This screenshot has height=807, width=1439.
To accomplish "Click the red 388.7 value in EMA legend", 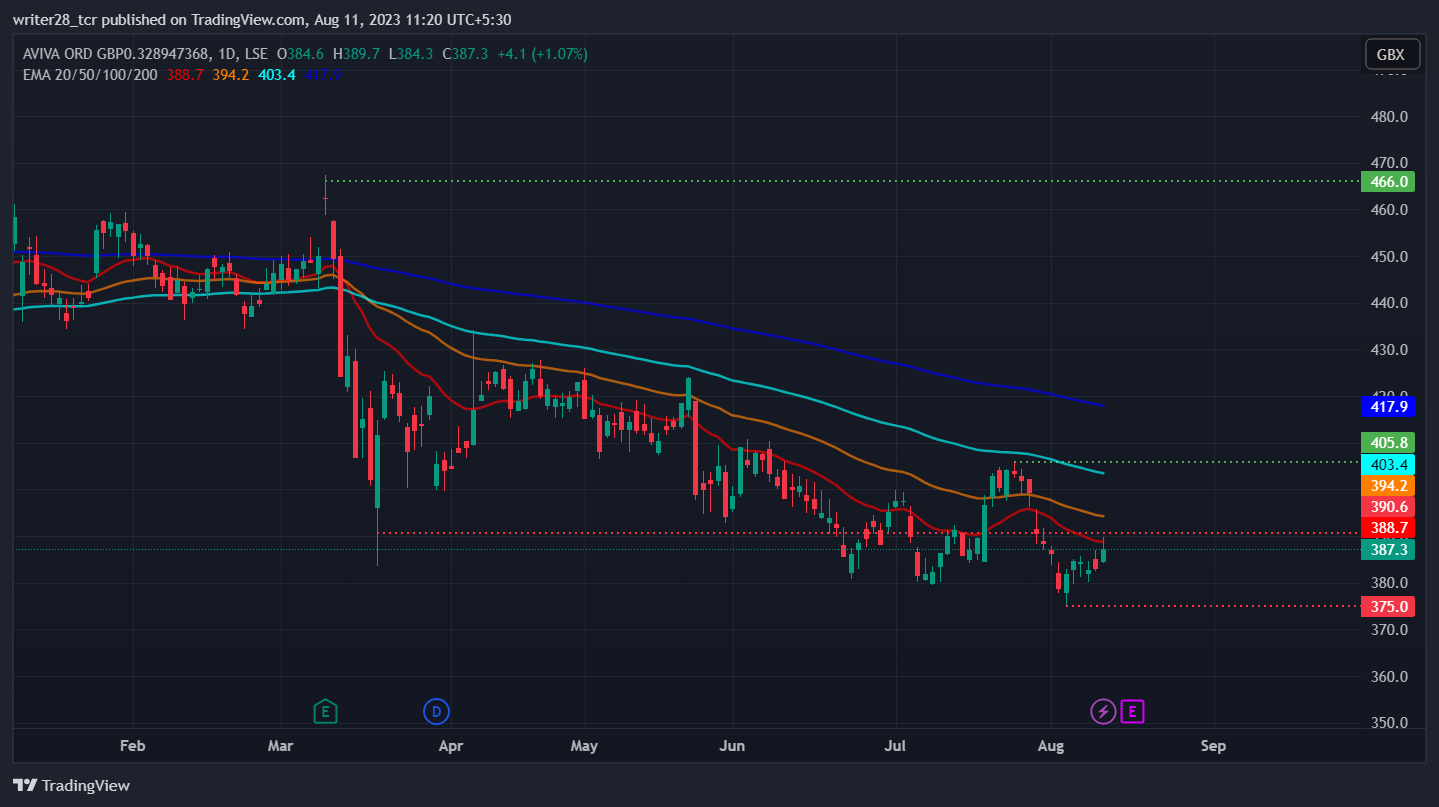I will (187, 74).
